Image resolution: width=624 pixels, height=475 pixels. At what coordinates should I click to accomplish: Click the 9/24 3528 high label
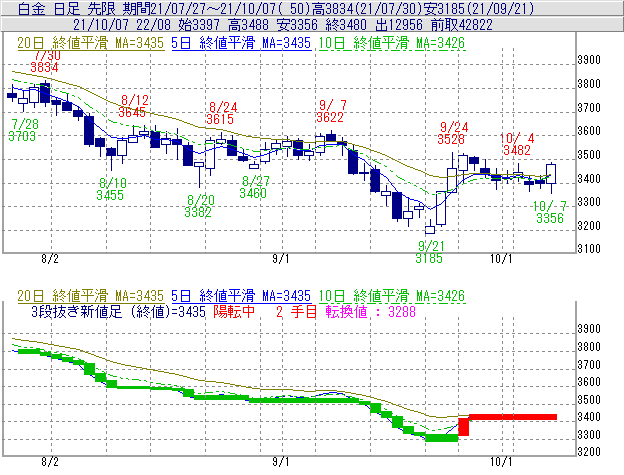[x=452, y=133]
